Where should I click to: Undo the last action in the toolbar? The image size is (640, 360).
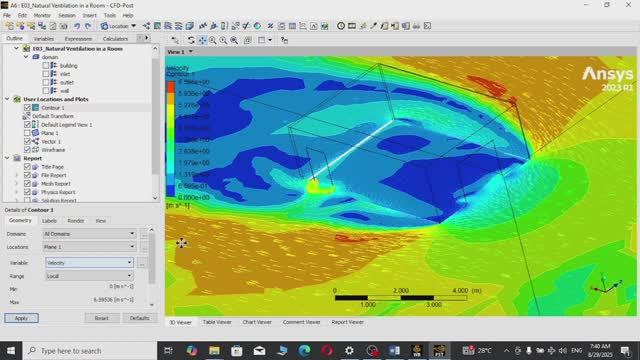[x=77, y=26]
